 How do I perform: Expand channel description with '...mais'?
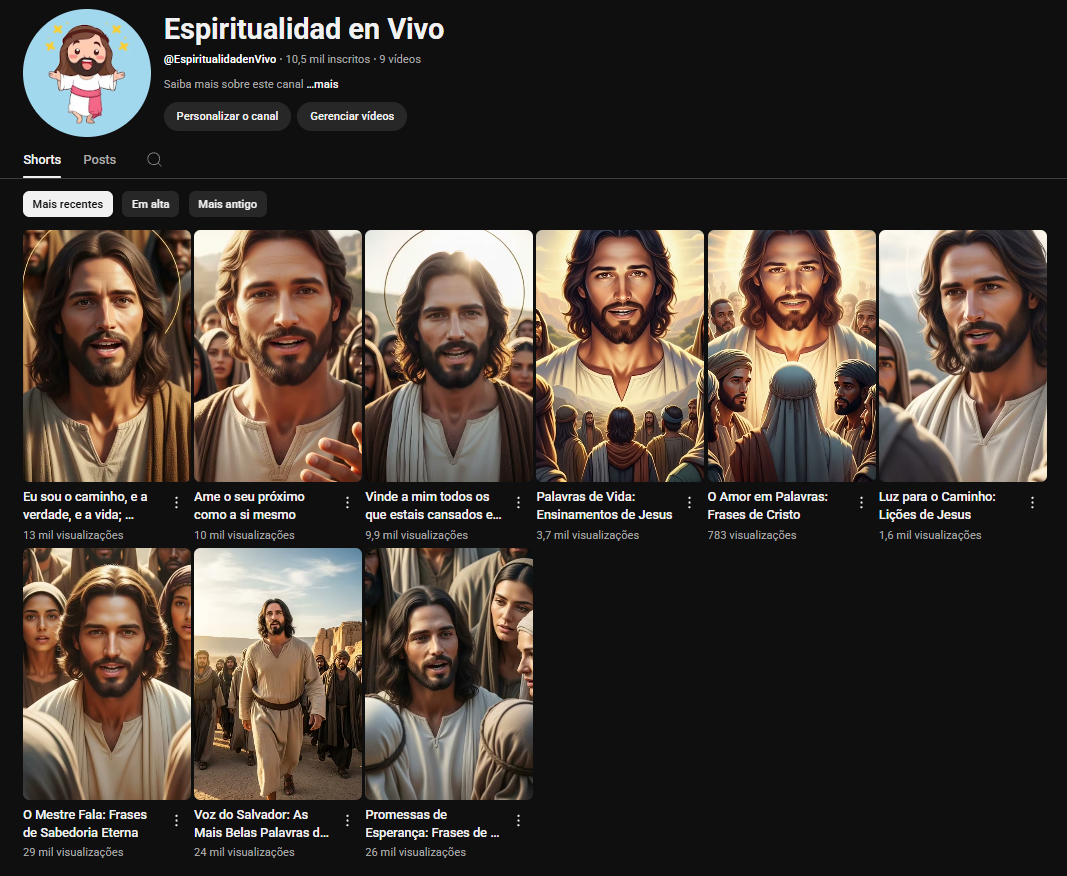[x=323, y=84]
